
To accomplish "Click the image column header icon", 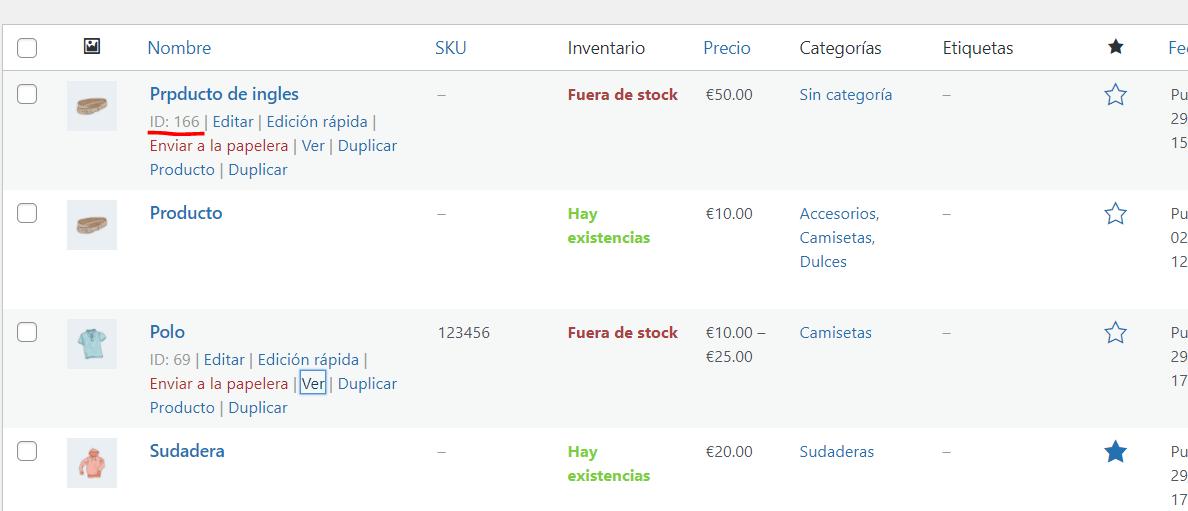I will tap(92, 47).
